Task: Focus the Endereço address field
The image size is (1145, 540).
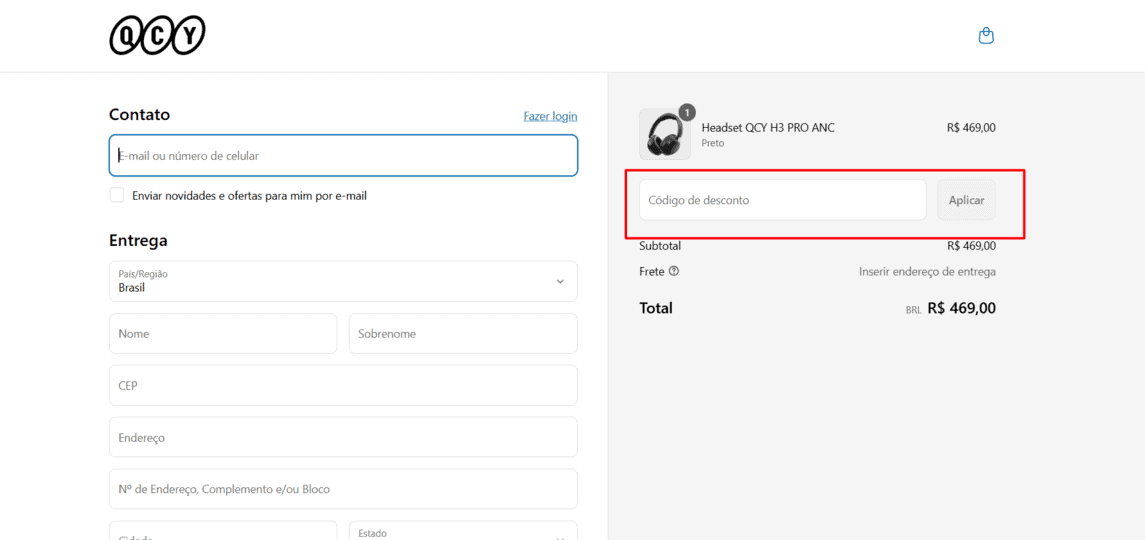Action: click(343, 438)
